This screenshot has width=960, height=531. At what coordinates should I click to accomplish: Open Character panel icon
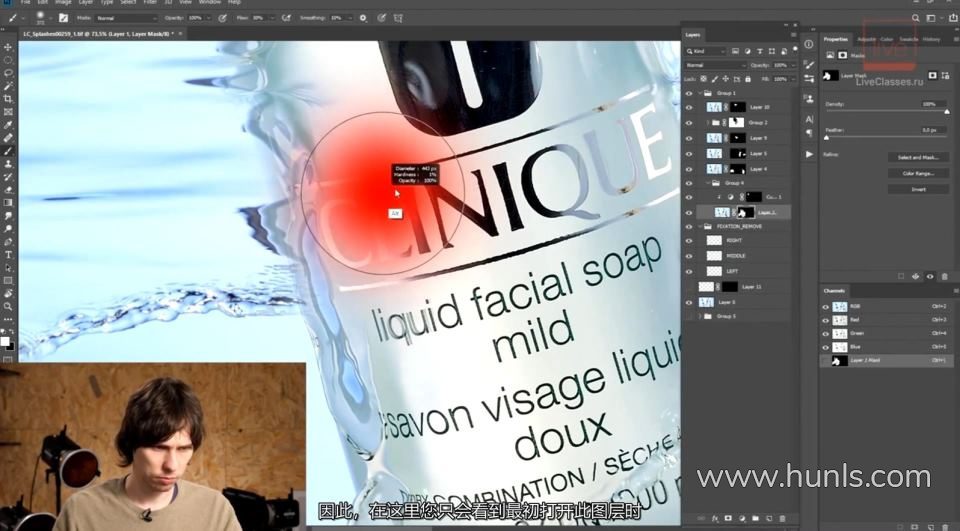click(x=809, y=119)
